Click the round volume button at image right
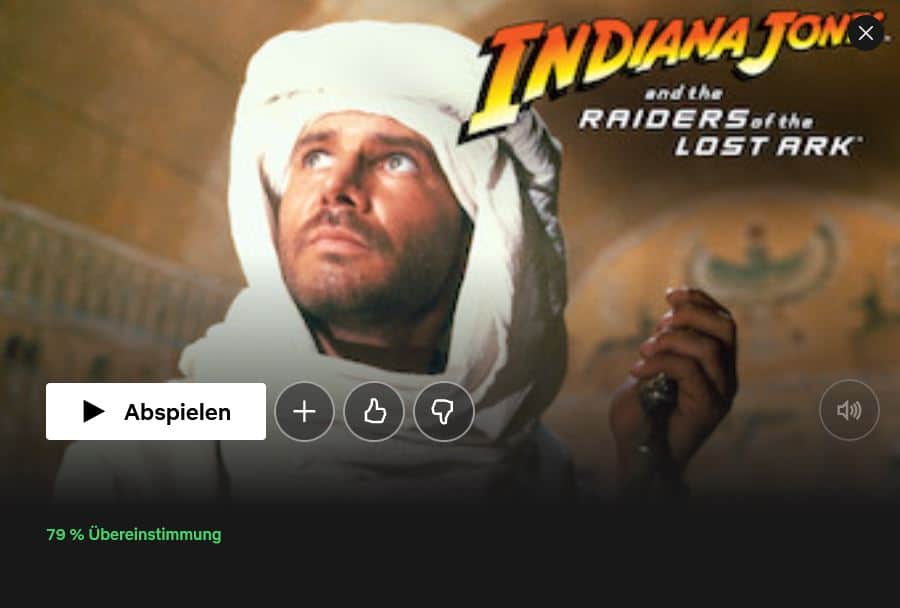This screenshot has width=900, height=608. 849,410
